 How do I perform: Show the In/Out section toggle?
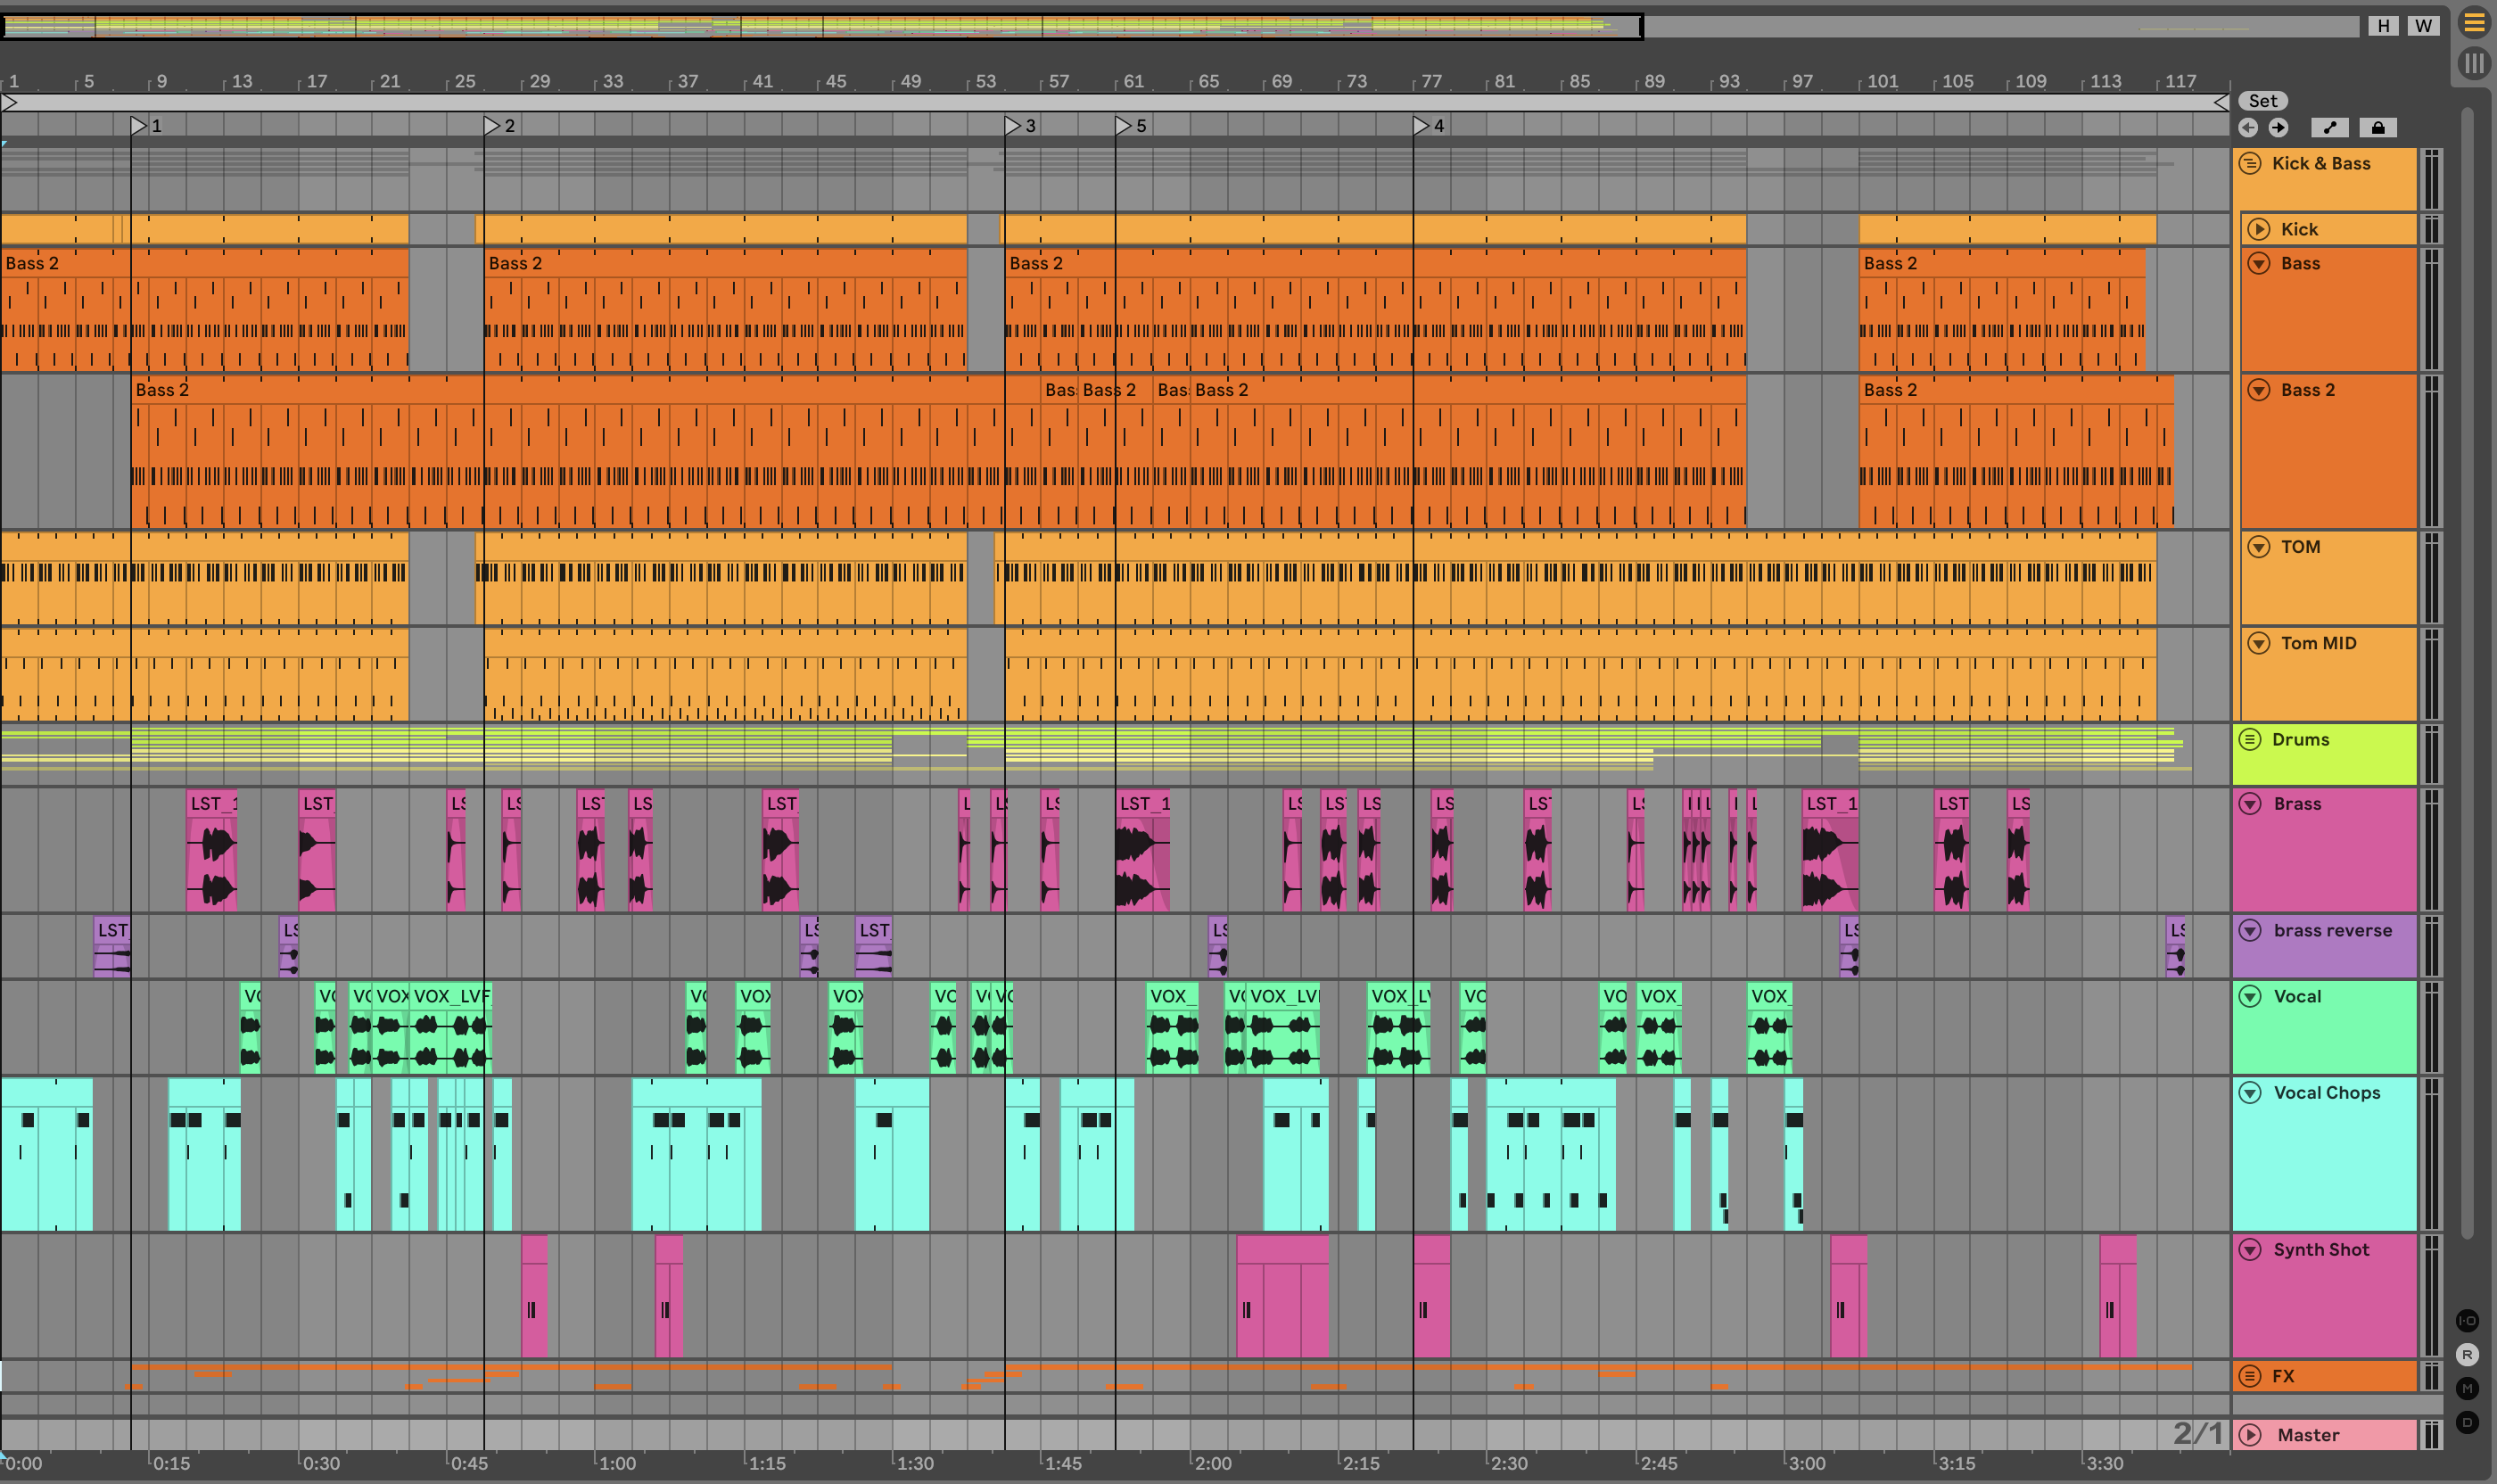(x=2467, y=1321)
